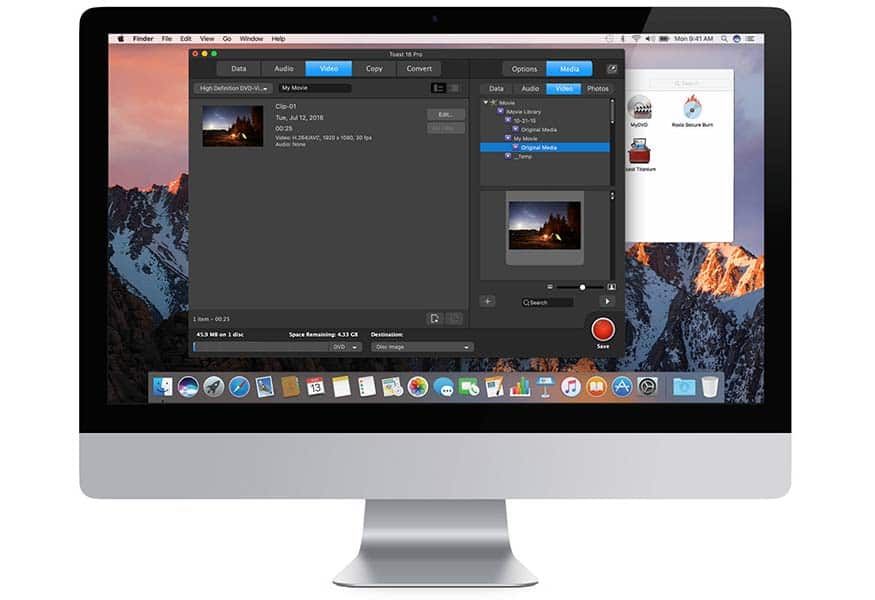Switch to the Options panel tab
Image resolution: width=875 pixels, height=600 pixels.
[x=525, y=69]
